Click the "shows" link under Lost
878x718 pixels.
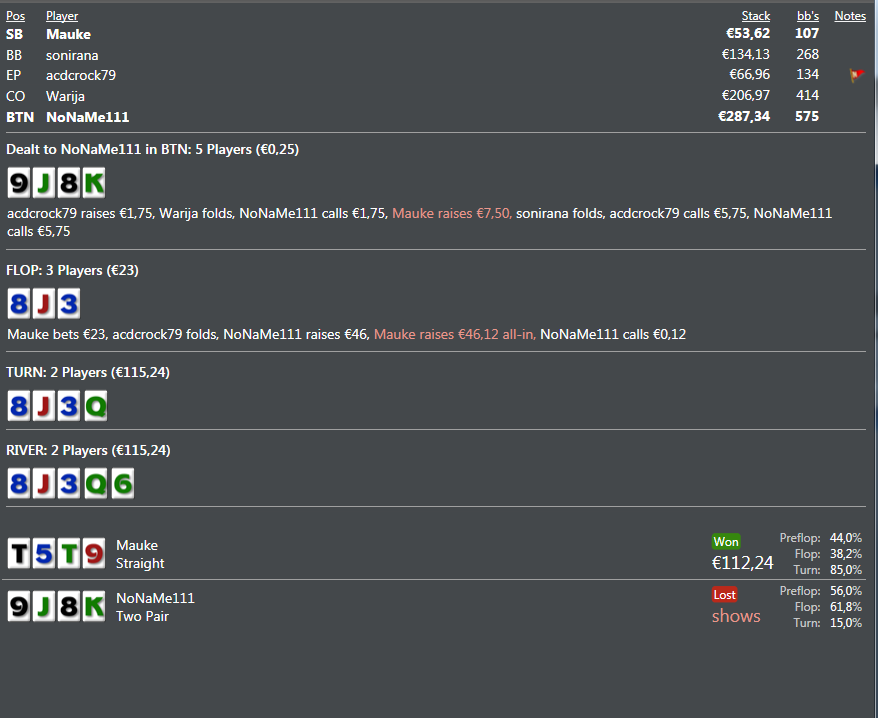click(x=736, y=616)
